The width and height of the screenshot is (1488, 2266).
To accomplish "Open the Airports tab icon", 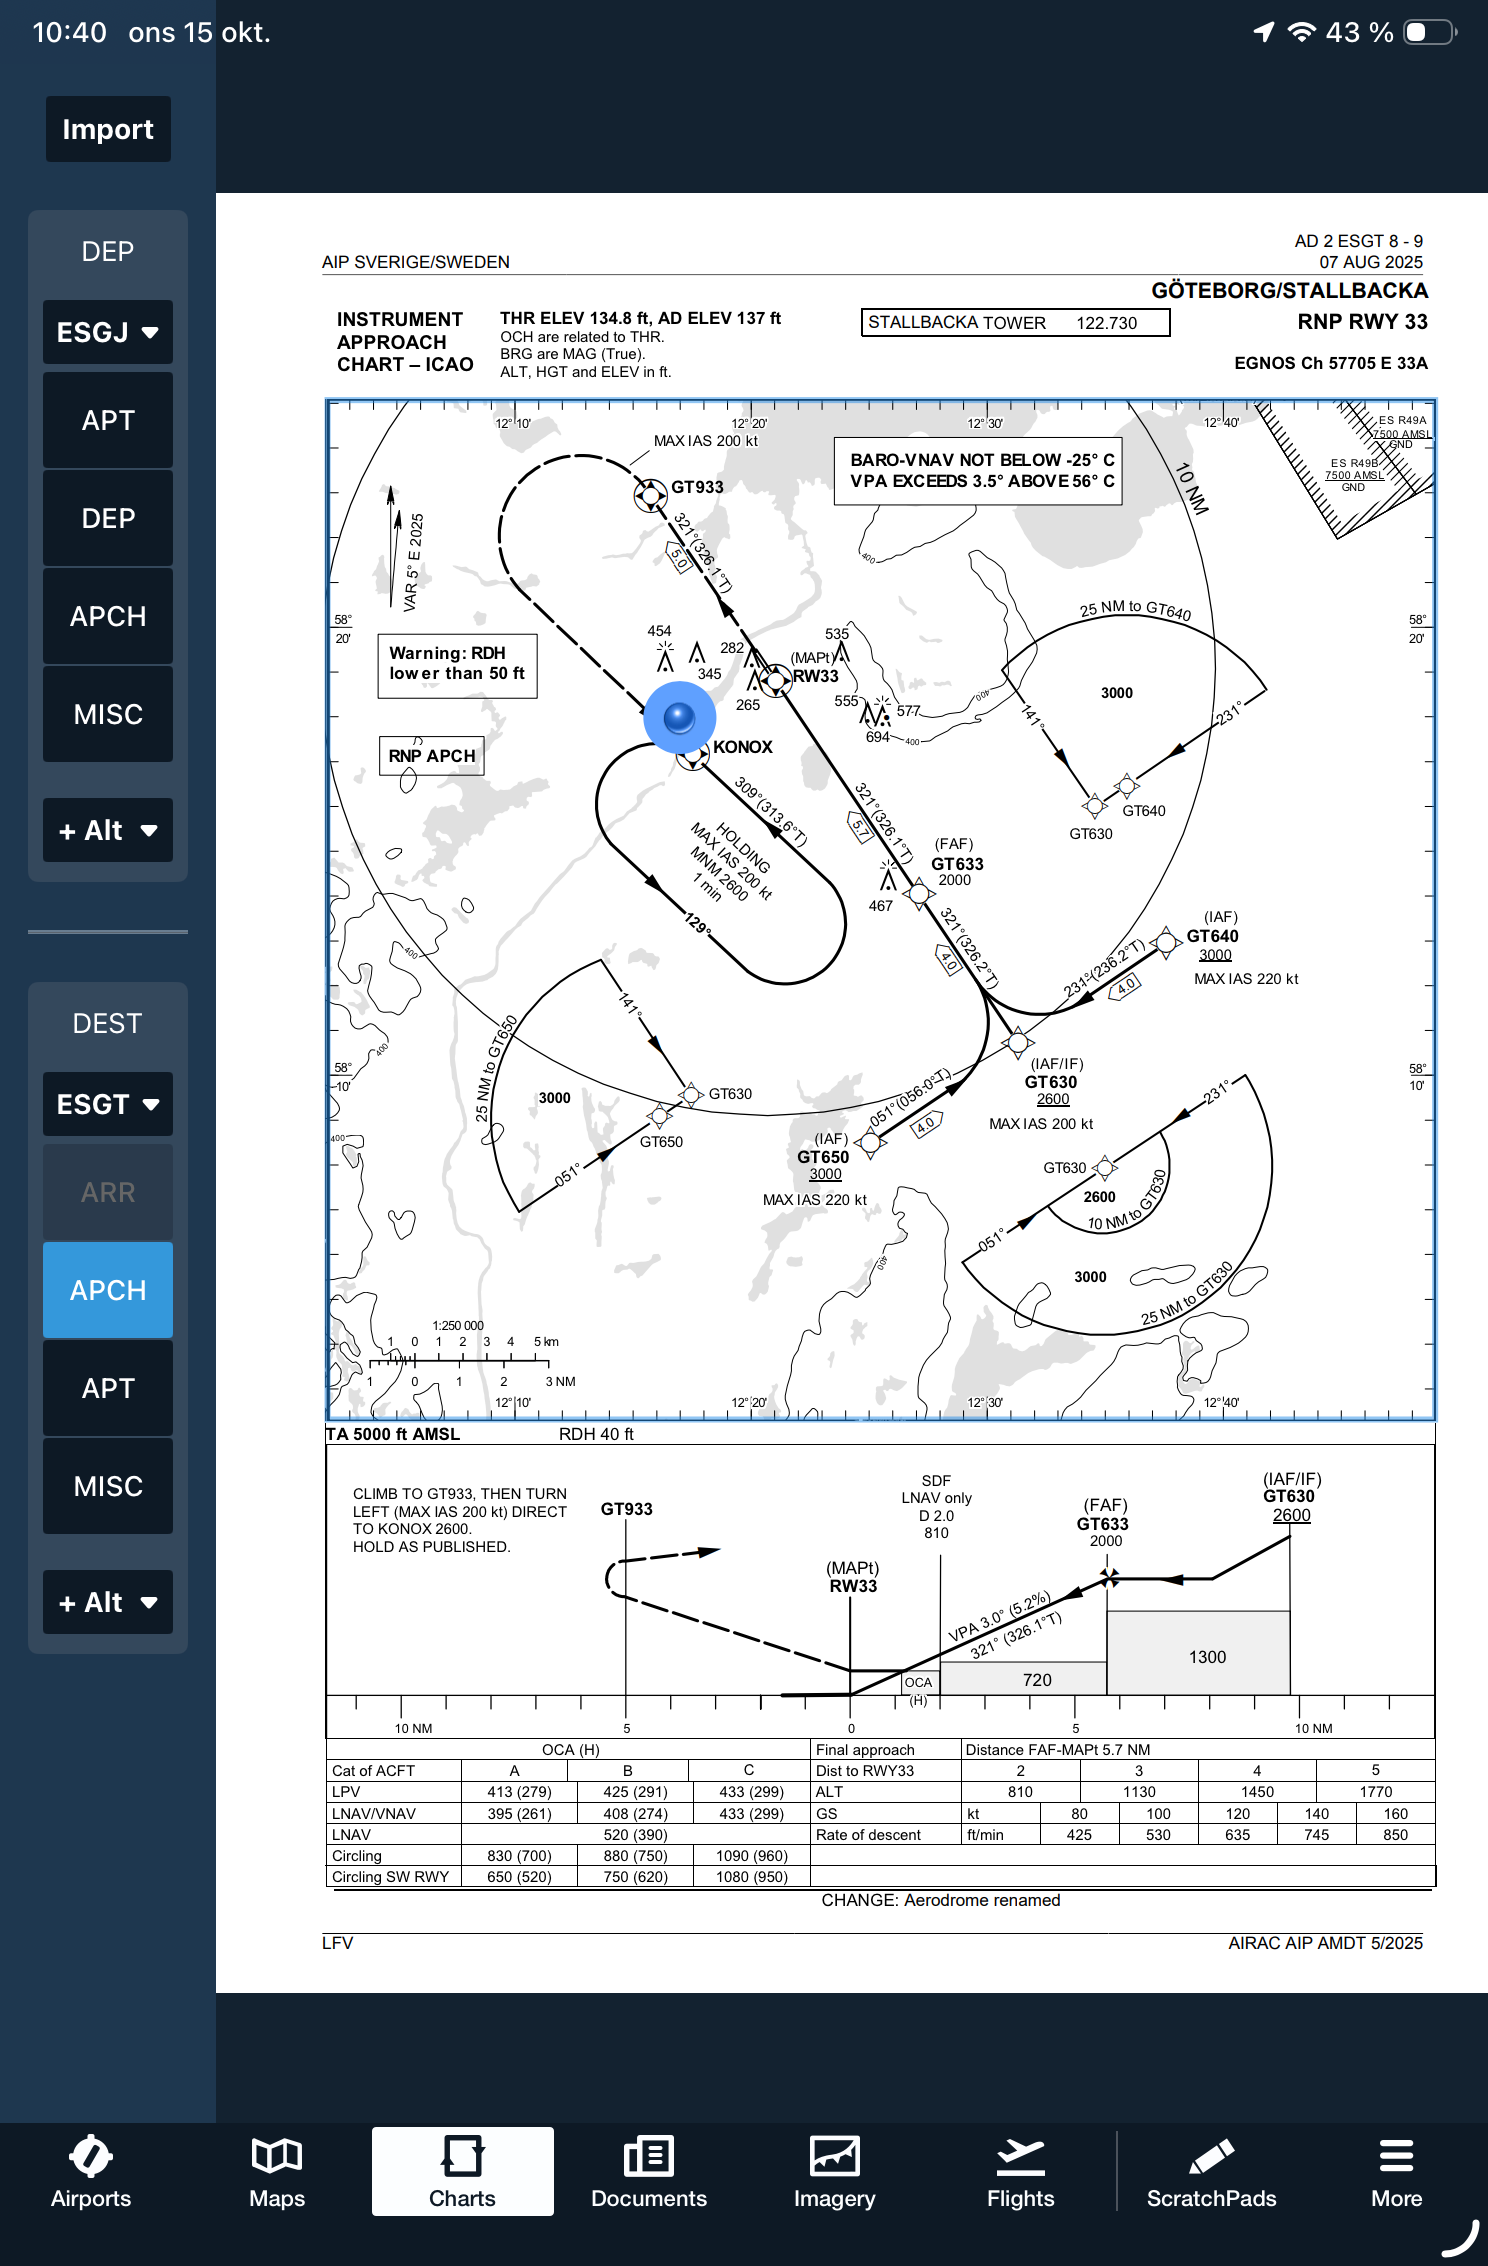I will click(x=91, y=2172).
